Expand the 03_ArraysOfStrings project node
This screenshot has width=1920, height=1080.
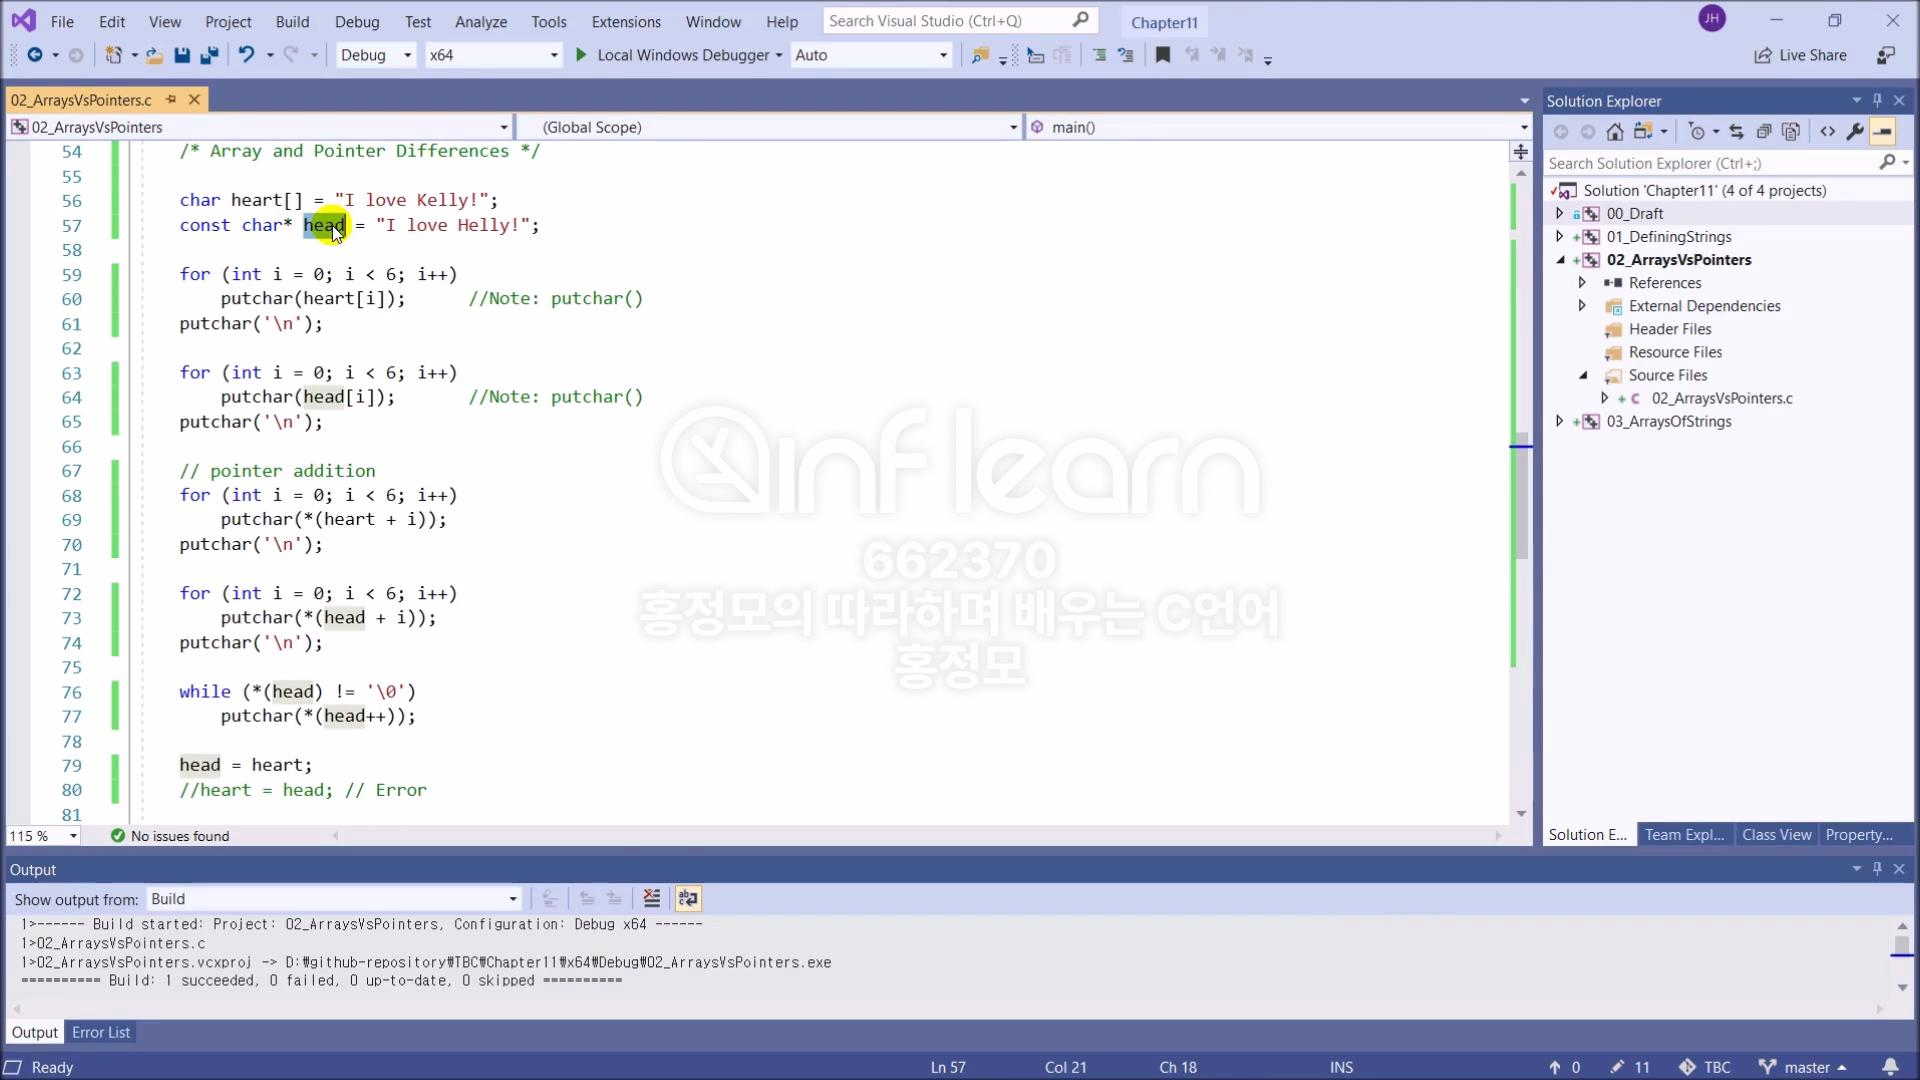[x=1559, y=421]
